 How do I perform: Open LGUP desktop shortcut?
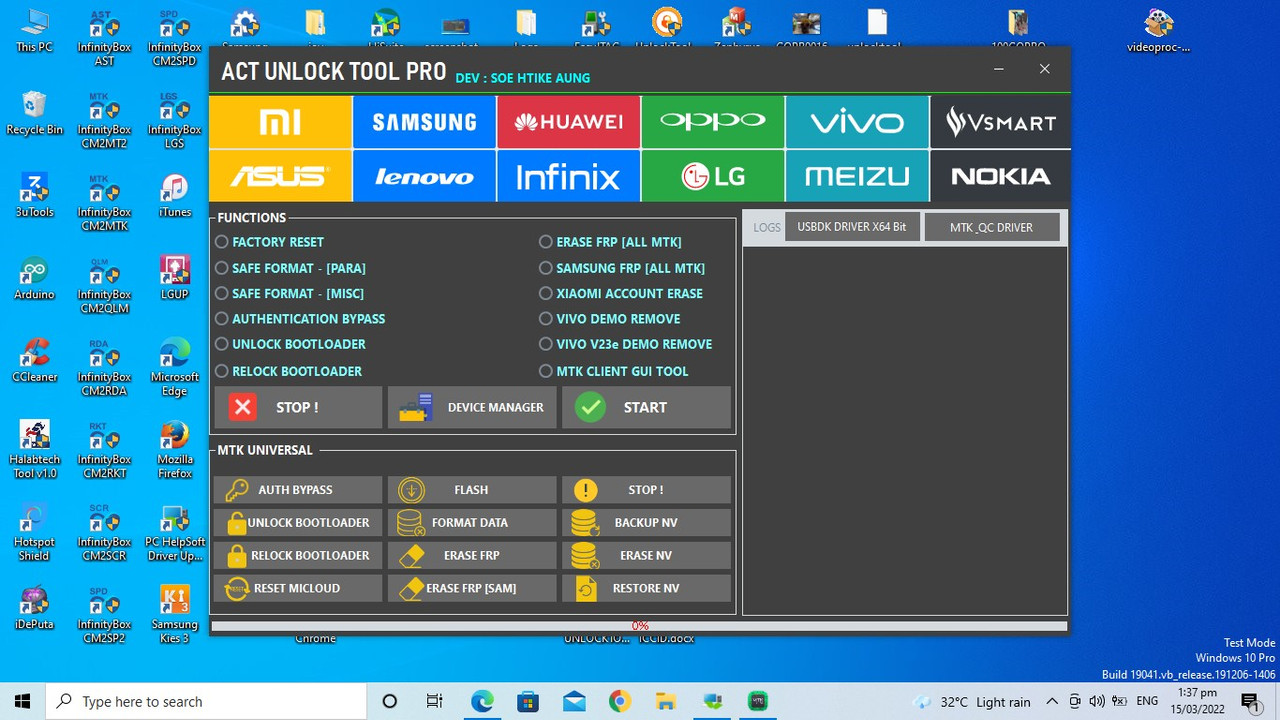(175, 279)
